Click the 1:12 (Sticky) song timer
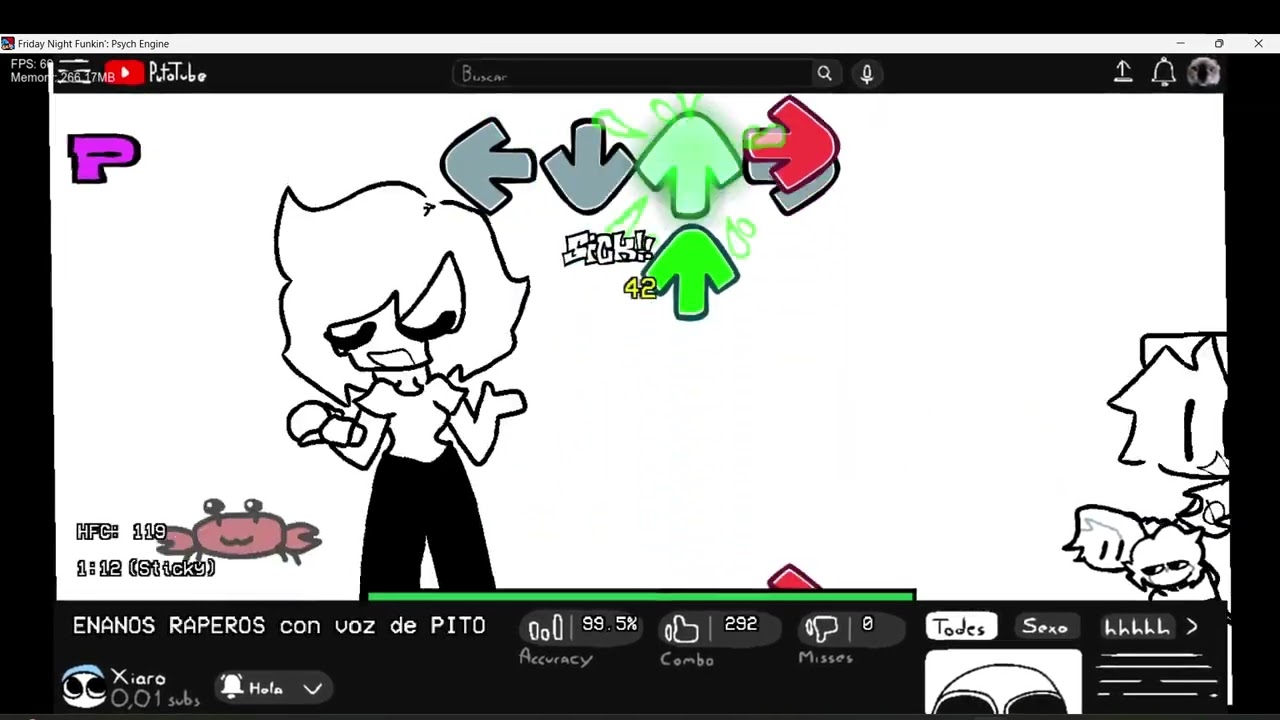The width and height of the screenshot is (1280, 720). pyautogui.click(x=146, y=568)
